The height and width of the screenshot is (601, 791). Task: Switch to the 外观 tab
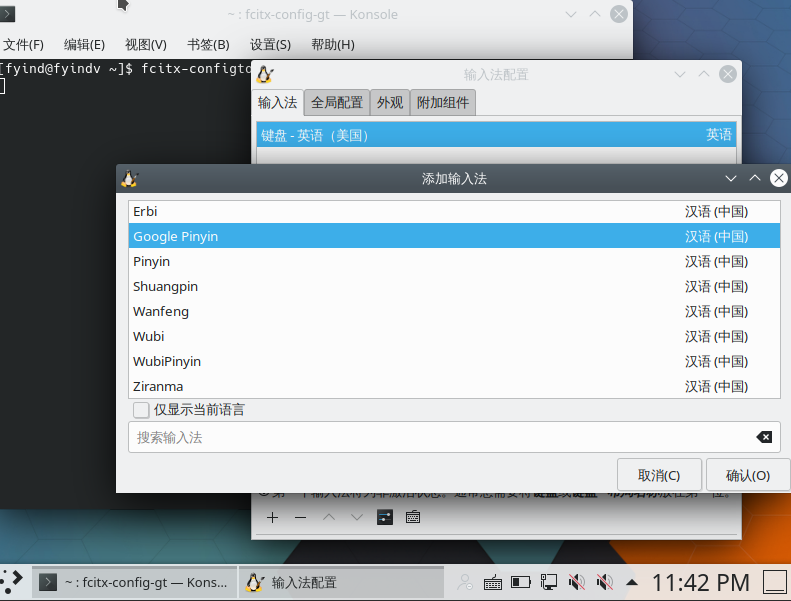(390, 103)
